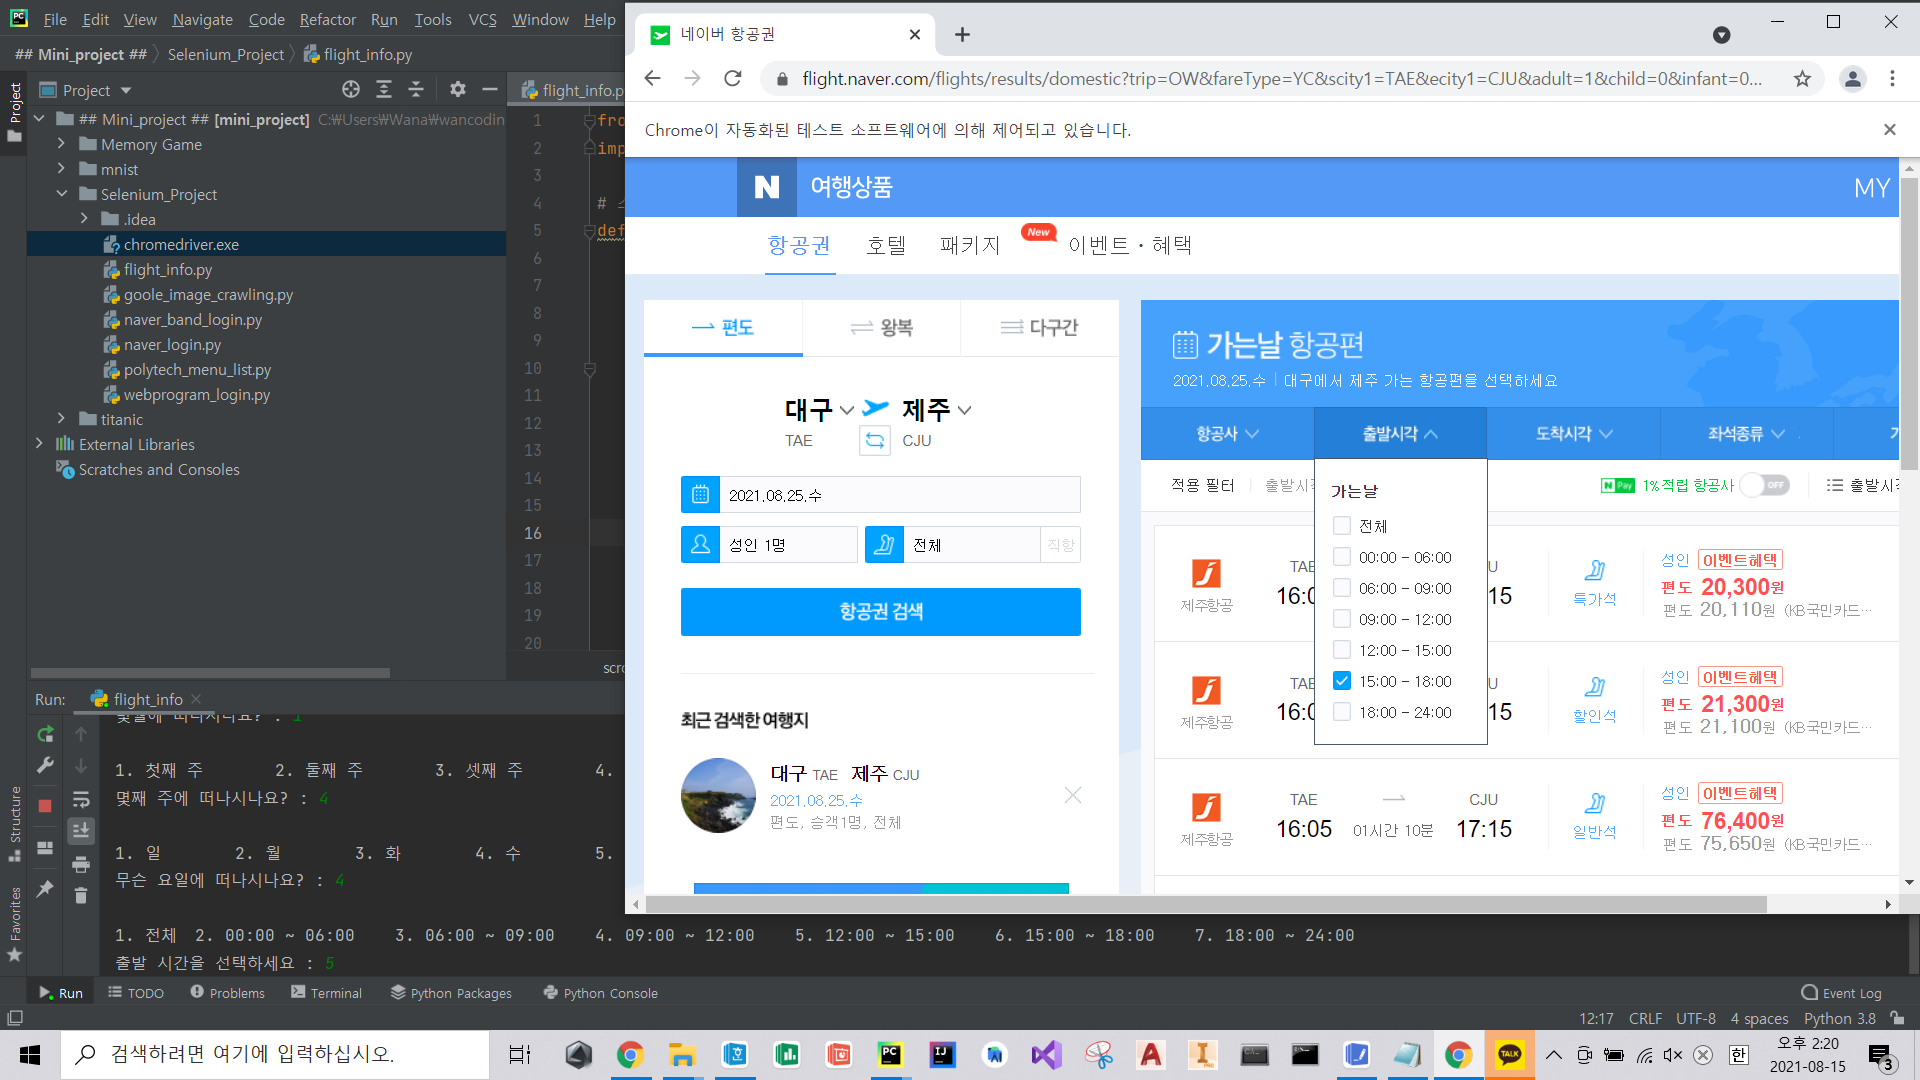Select the 왕복 round-trip tab

[x=881, y=328]
